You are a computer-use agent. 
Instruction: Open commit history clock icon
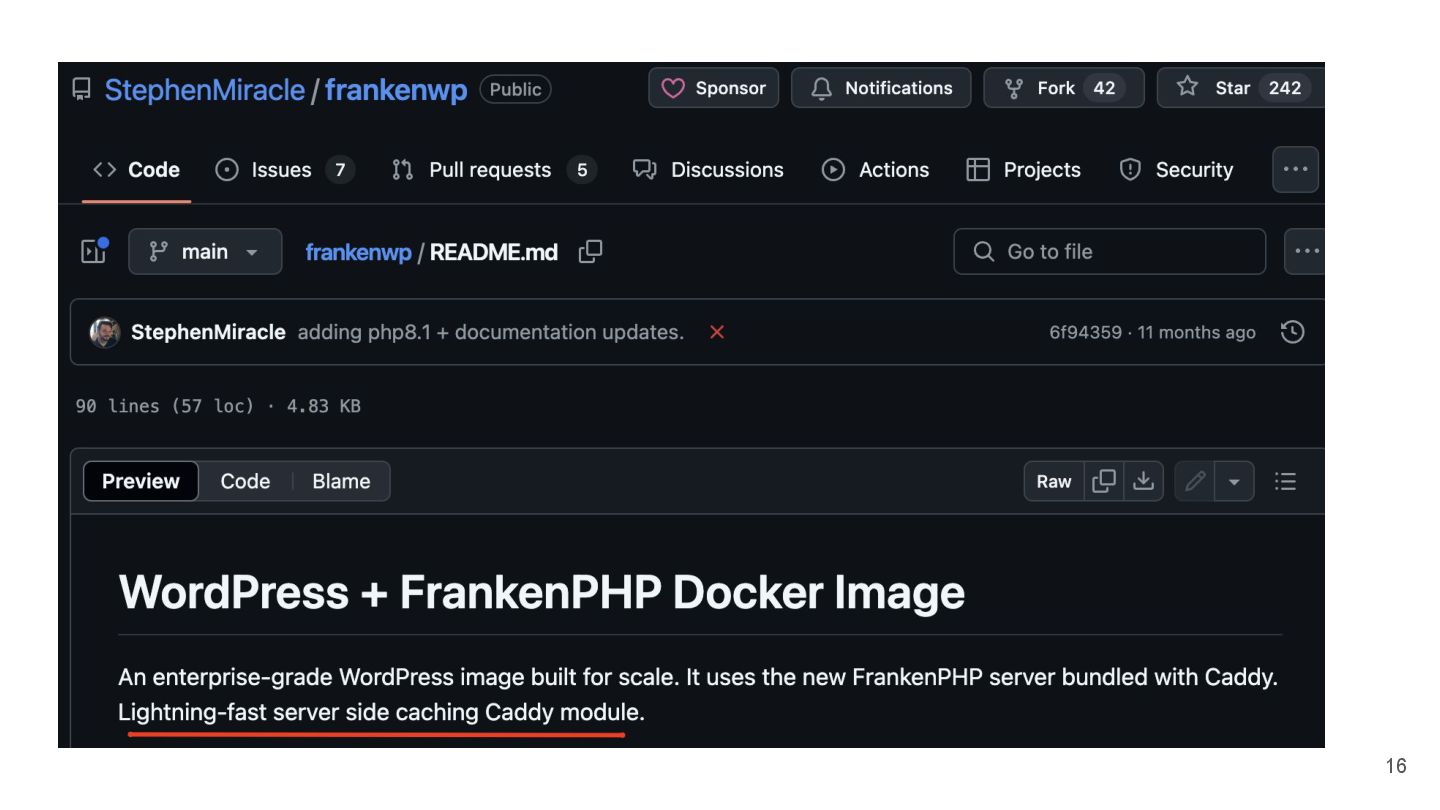pos(1292,332)
